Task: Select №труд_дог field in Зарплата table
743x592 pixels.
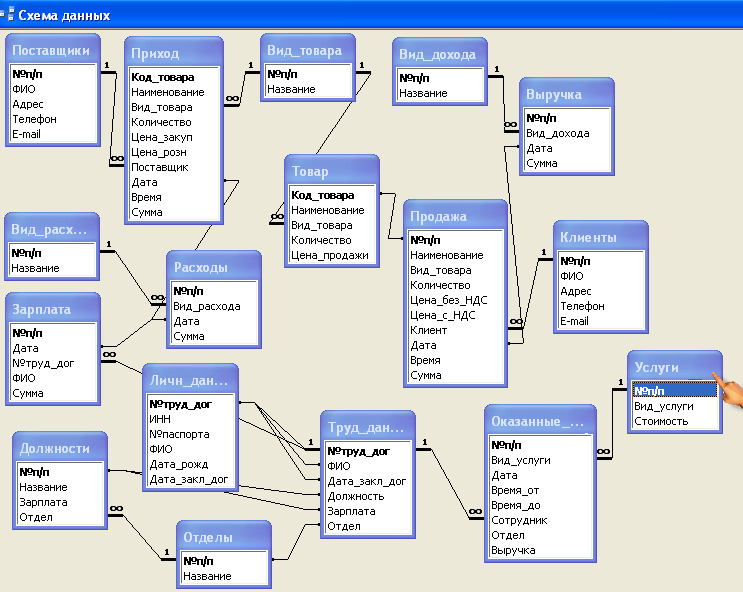Action: click(53, 363)
